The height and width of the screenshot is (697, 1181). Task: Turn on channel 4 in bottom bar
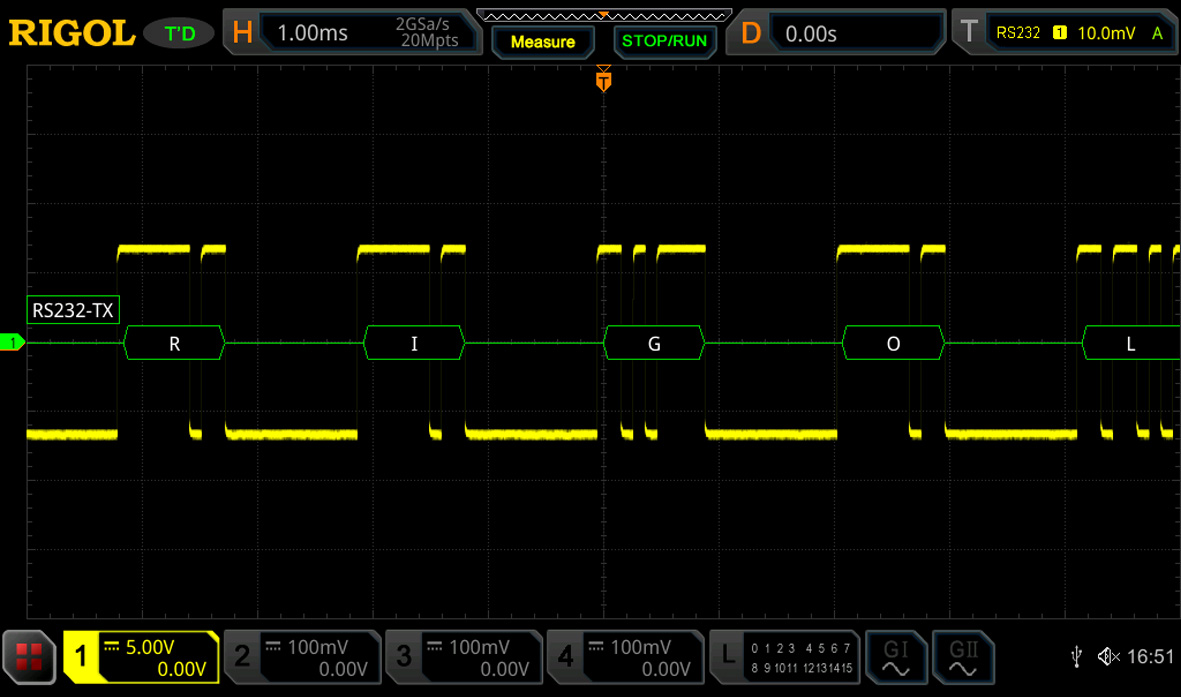[x=625, y=657]
